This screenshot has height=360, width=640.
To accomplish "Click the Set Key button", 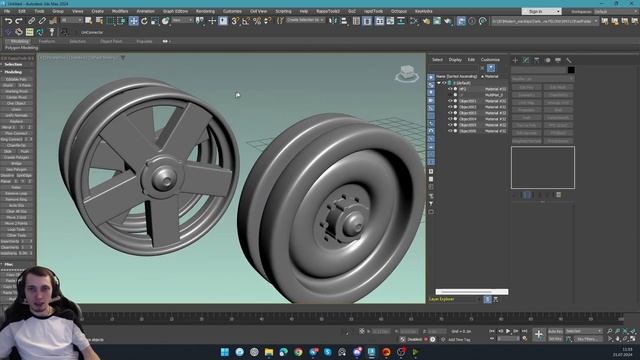I will [555, 339].
